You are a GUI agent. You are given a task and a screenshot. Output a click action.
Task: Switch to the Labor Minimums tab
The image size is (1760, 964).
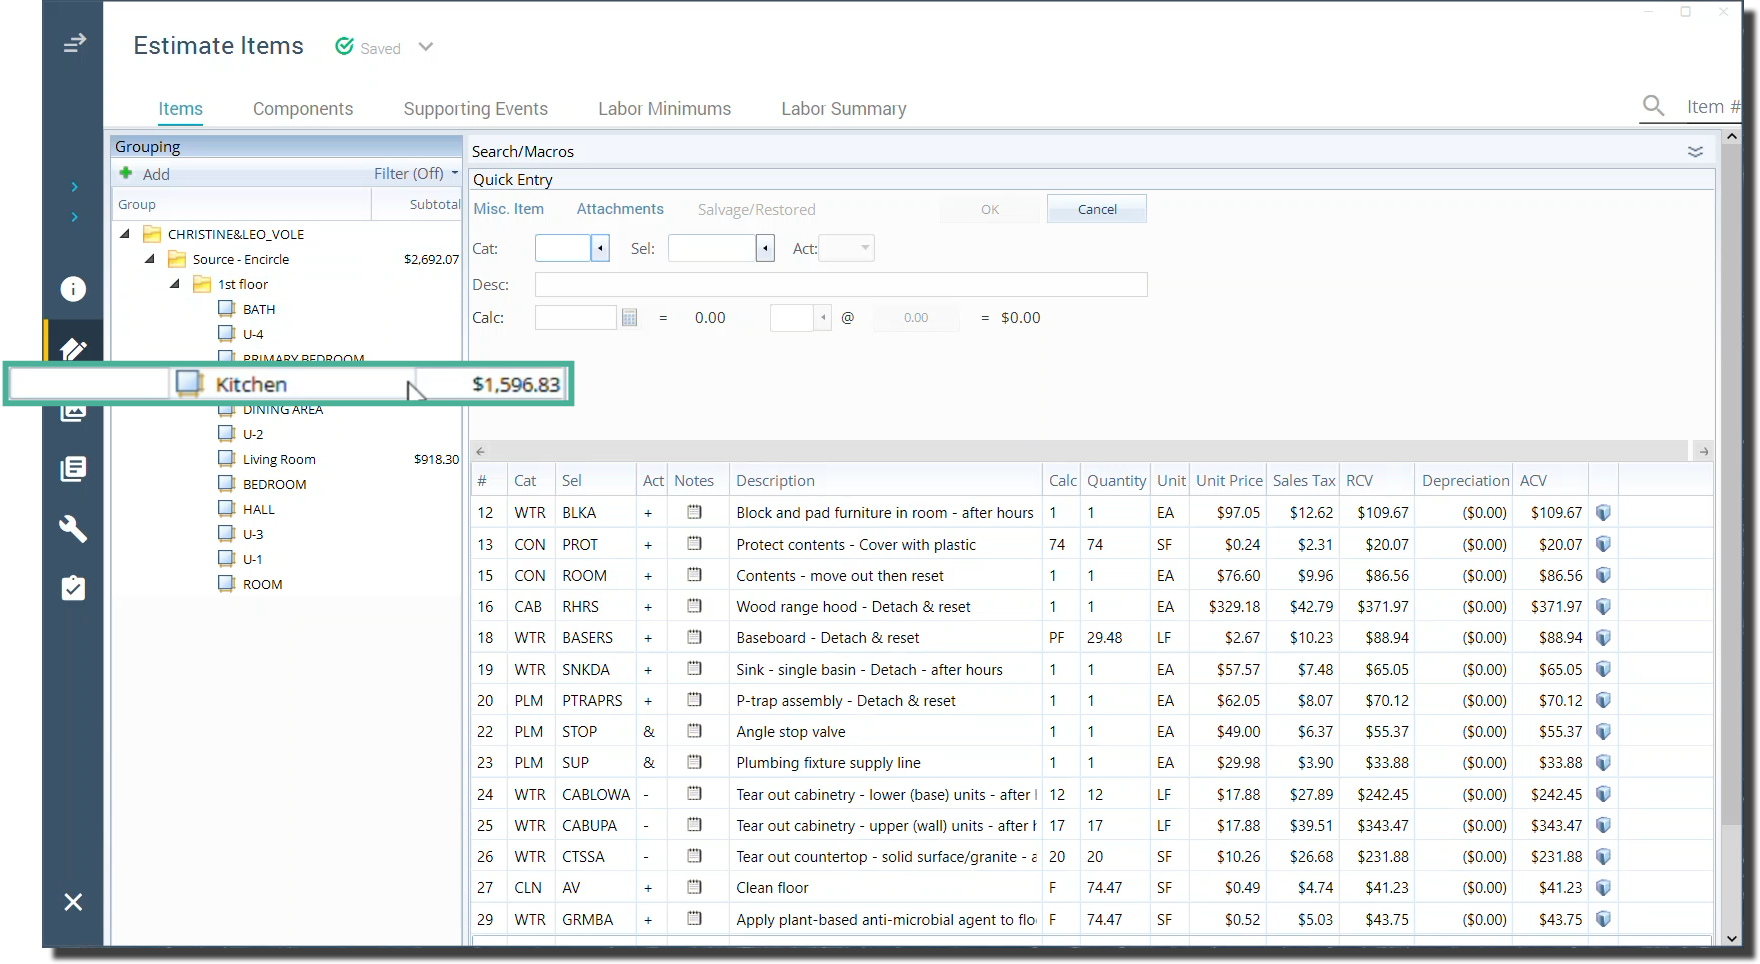coord(665,109)
